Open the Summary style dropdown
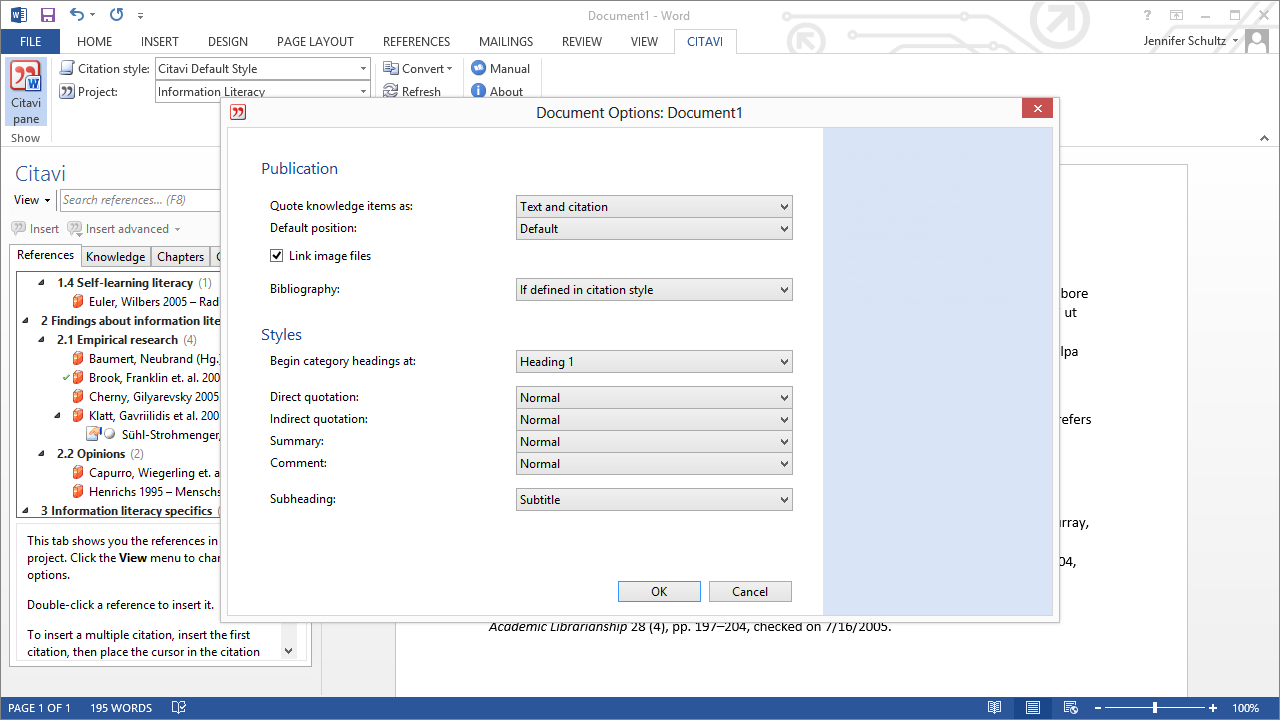Image resolution: width=1280 pixels, height=720 pixels. pos(654,442)
